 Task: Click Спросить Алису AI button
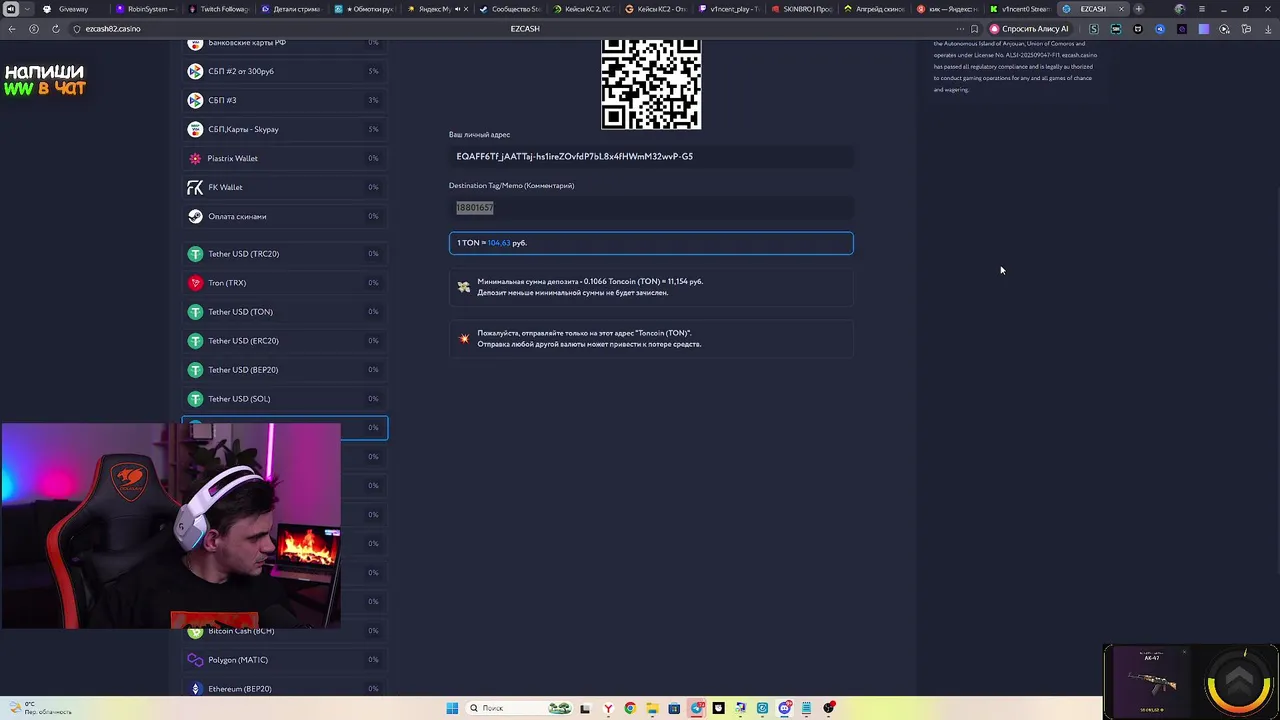click(x=1029, y=29)
